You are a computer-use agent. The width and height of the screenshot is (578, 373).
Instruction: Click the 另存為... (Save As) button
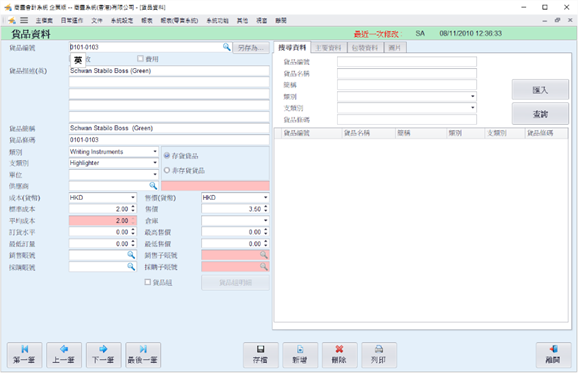click(251, 48)
